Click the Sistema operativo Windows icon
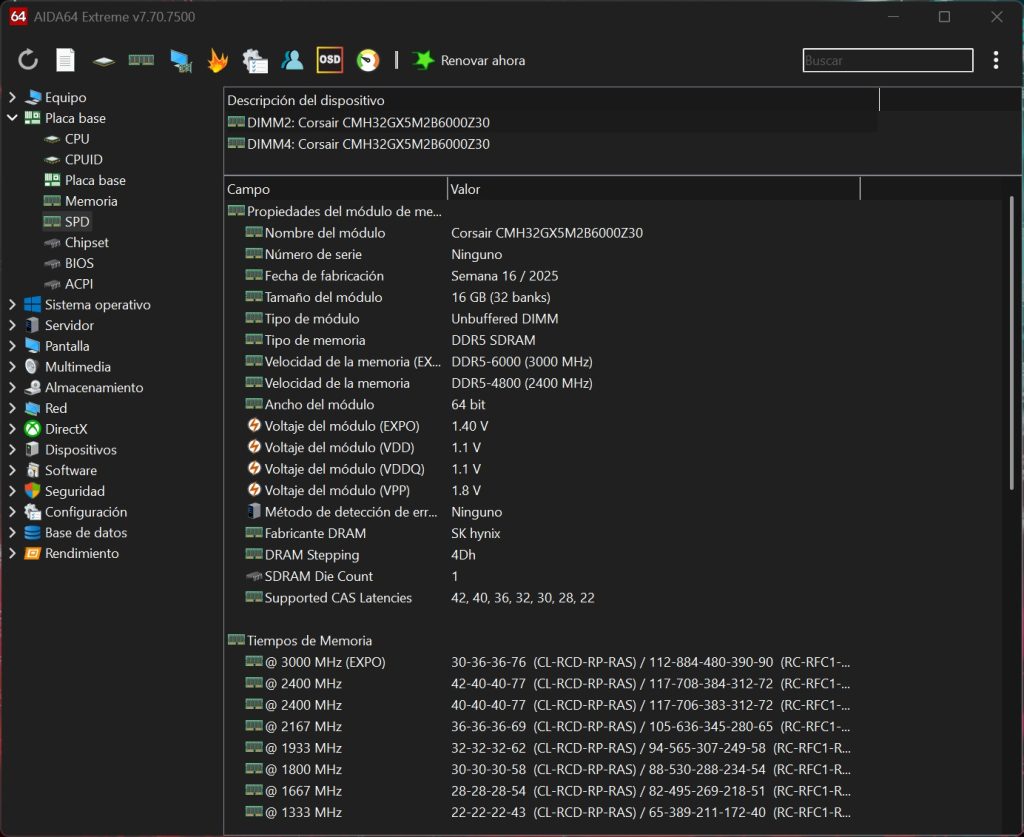 [33, 305]
